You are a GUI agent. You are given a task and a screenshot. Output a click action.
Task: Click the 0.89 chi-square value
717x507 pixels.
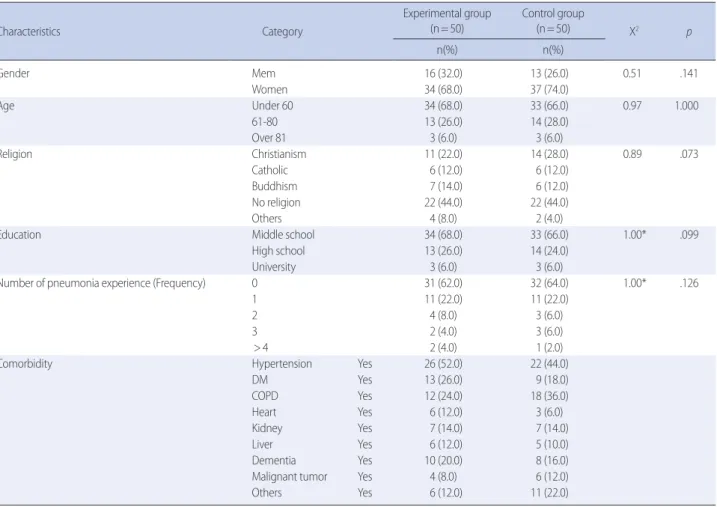coord(632,154)
